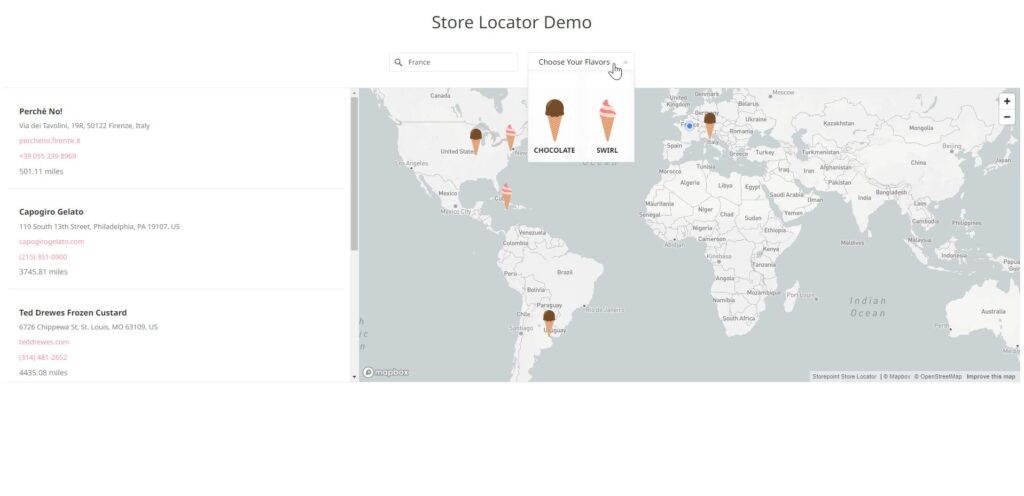This screenshot has width=1024, height=496.
Task: Click the Improve this map link
Action: pos(990,377)
